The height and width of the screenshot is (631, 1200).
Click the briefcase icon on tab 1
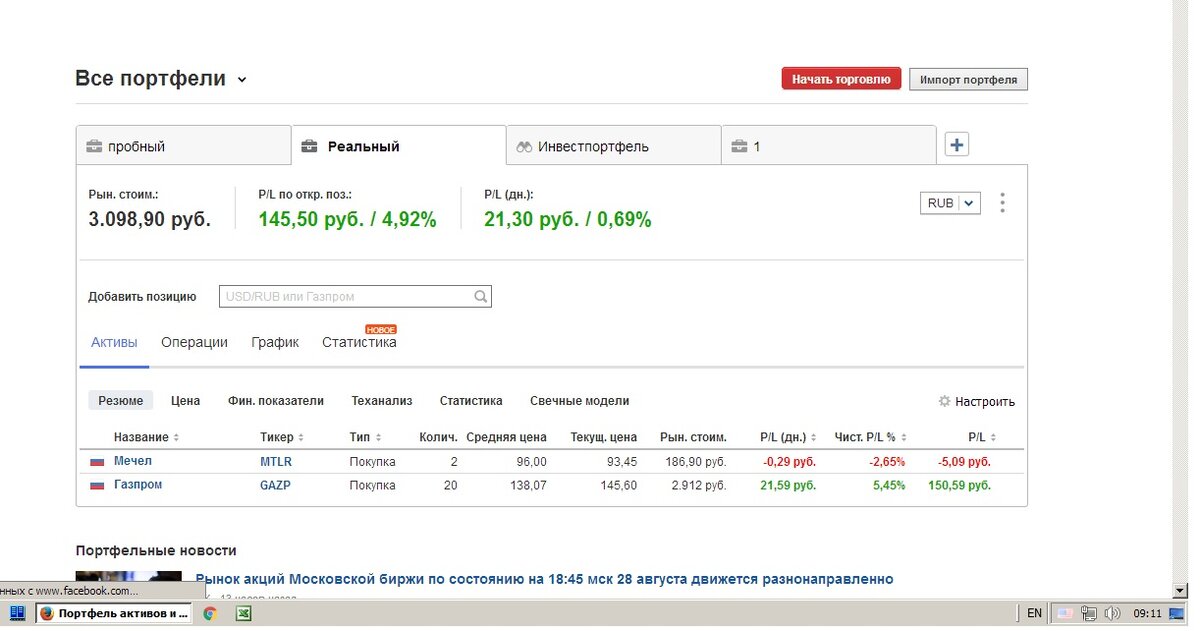[739, 146]
